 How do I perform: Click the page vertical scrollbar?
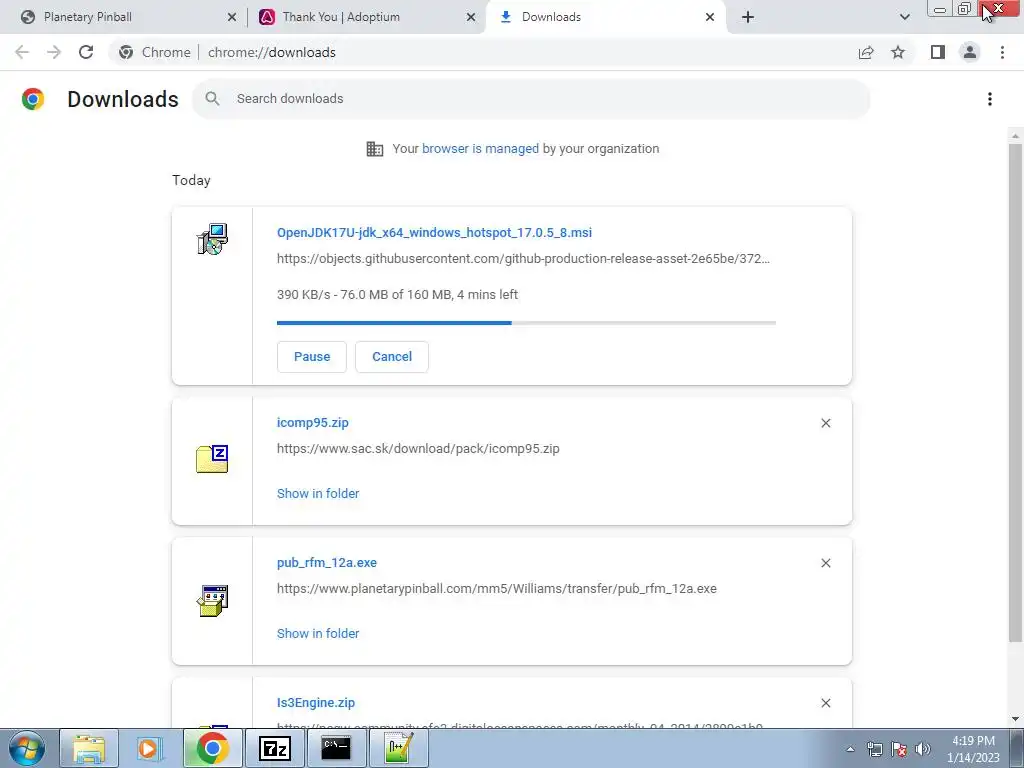(x=1015, y=392)
